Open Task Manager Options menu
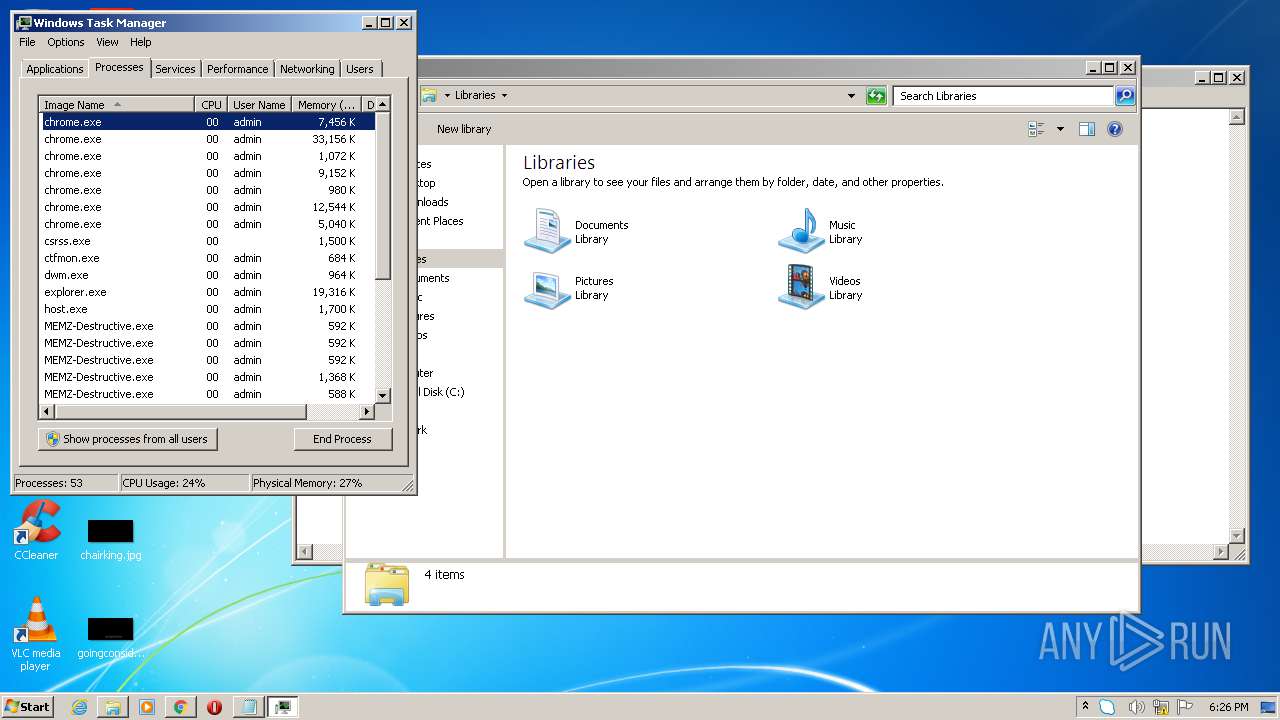This screenshot has height=720, width=1280. [66, 42]
